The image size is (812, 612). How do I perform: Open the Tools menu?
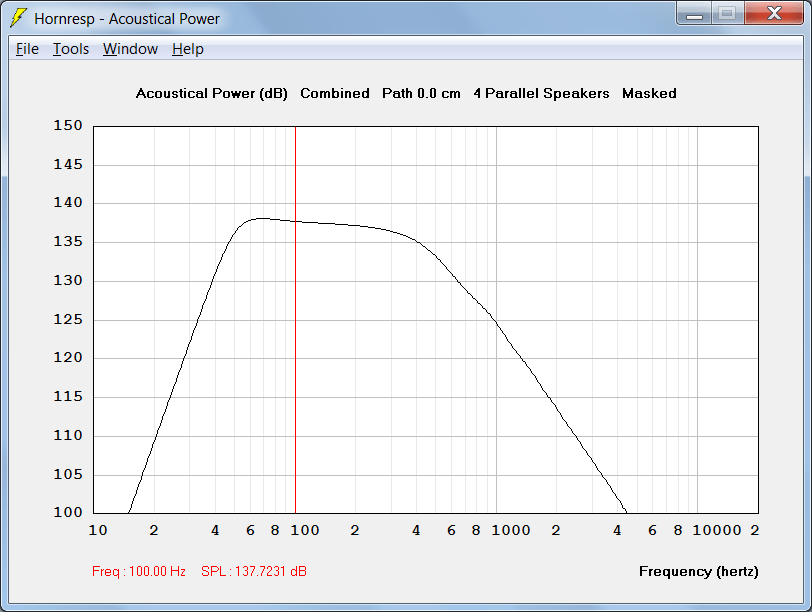[x=71, y=49]
